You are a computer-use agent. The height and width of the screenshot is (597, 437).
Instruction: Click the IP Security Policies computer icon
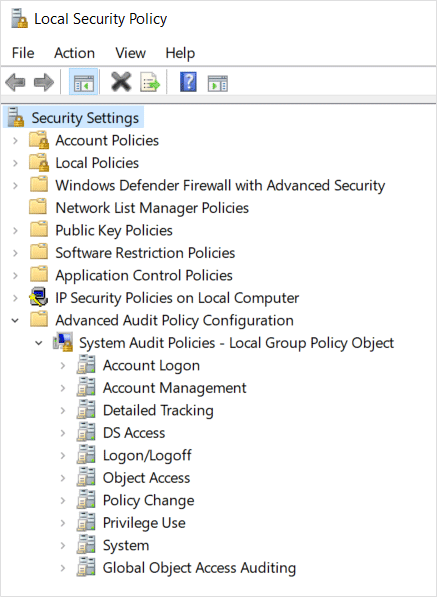[39, 297]
